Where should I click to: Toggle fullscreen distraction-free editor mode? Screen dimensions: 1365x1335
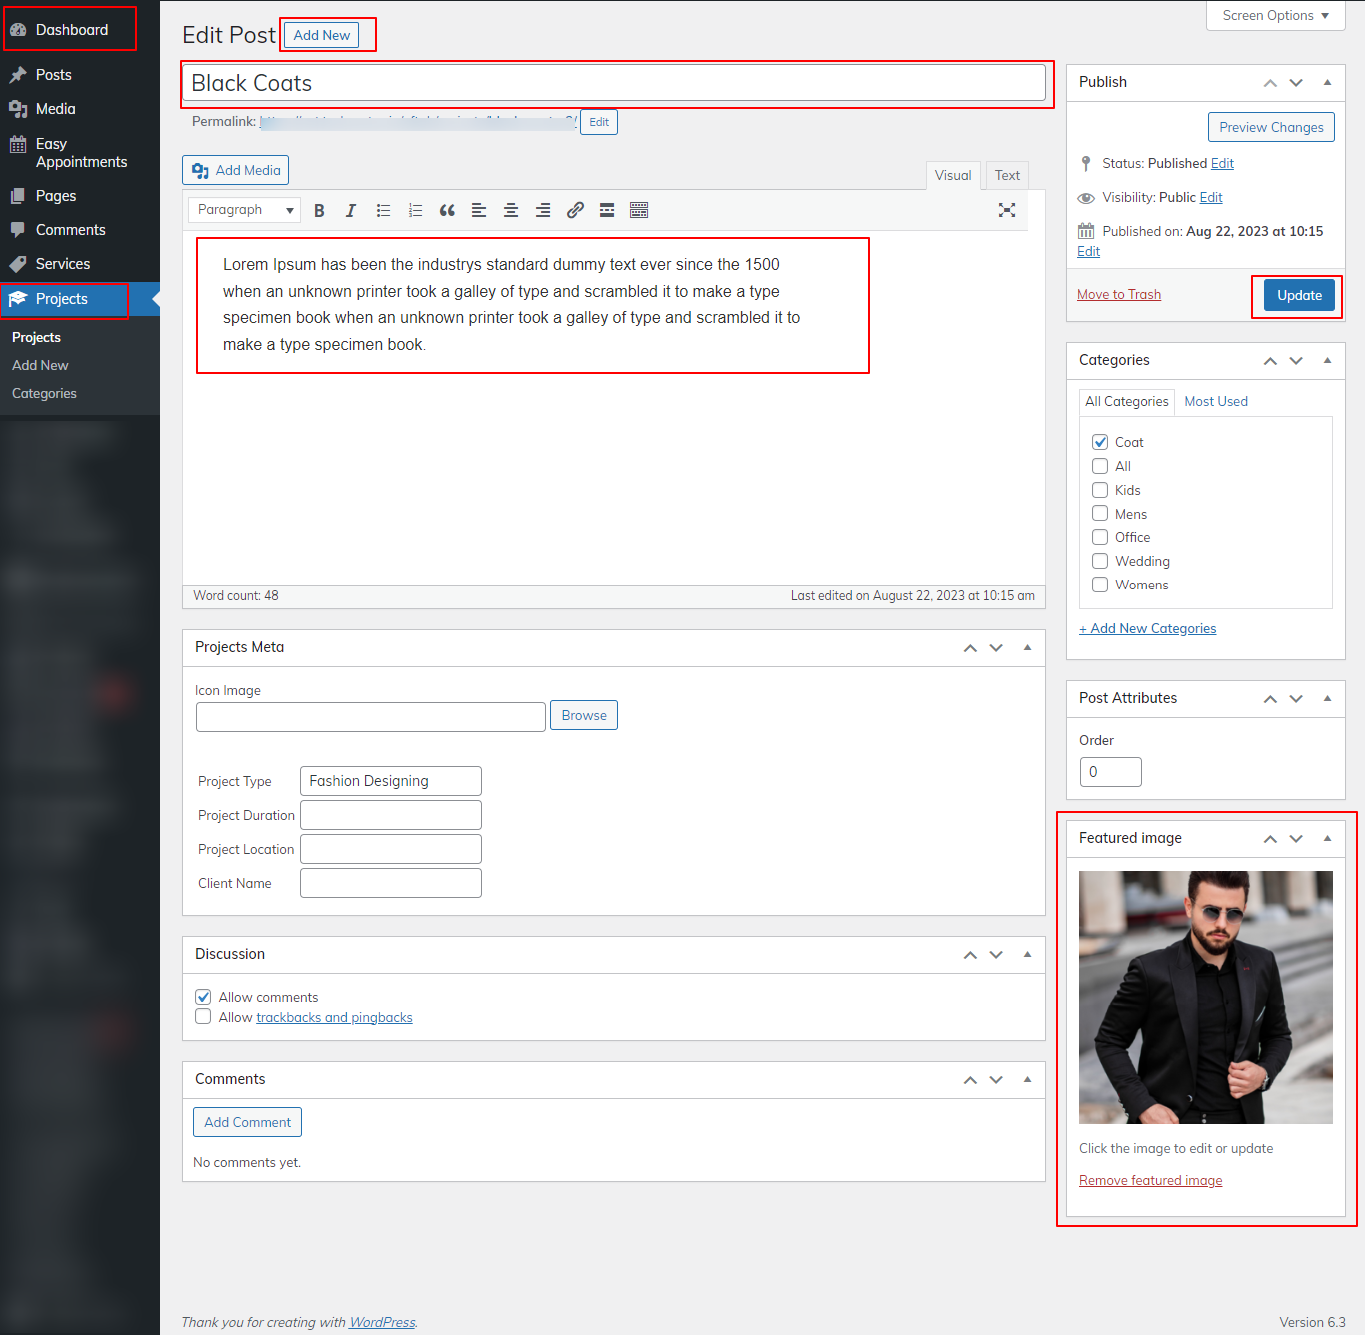click(1007, 210)
